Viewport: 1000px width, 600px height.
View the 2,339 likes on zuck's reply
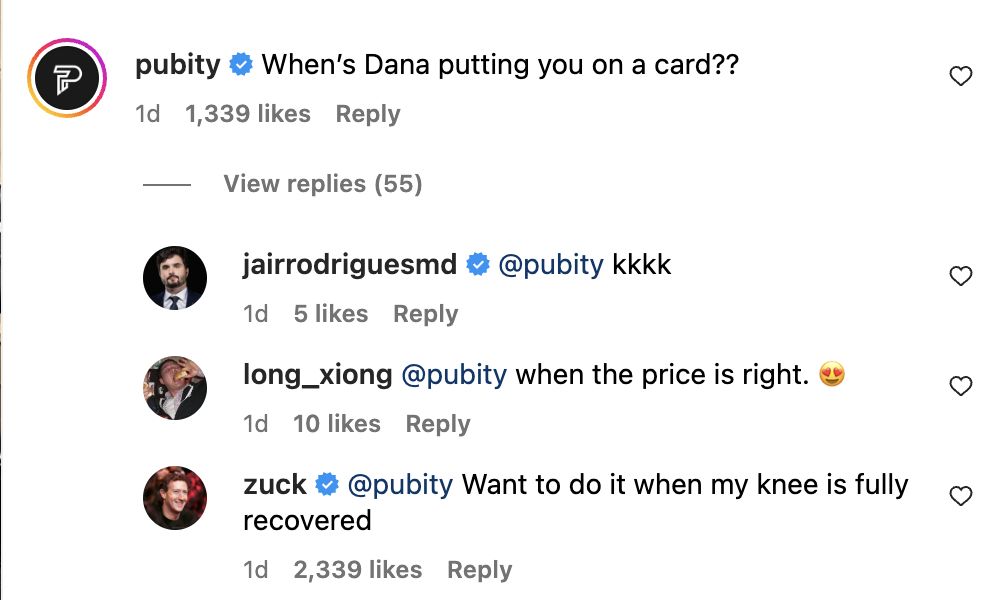coord(358,570)
